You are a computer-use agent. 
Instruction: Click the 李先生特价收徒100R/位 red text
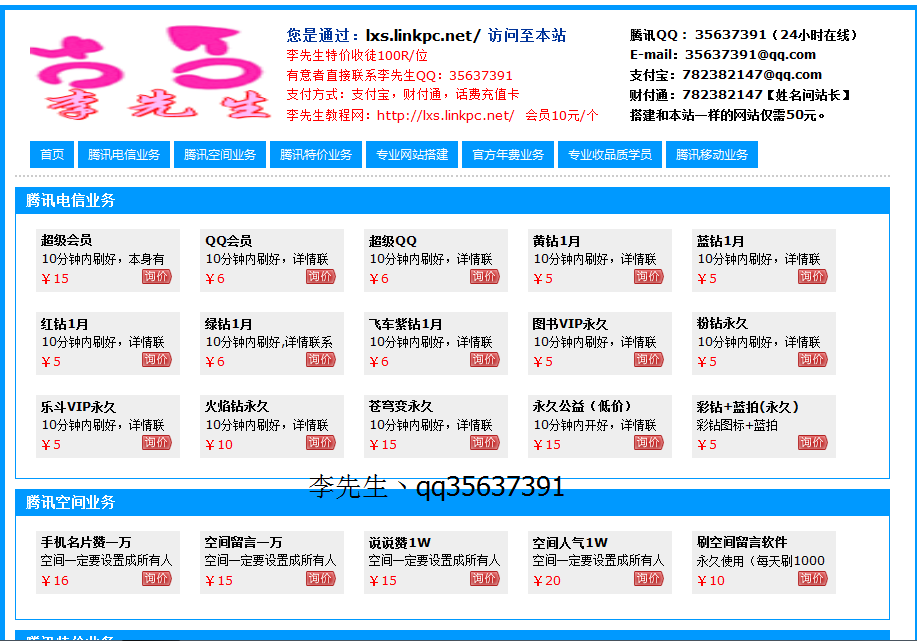(x=357, y=56)
